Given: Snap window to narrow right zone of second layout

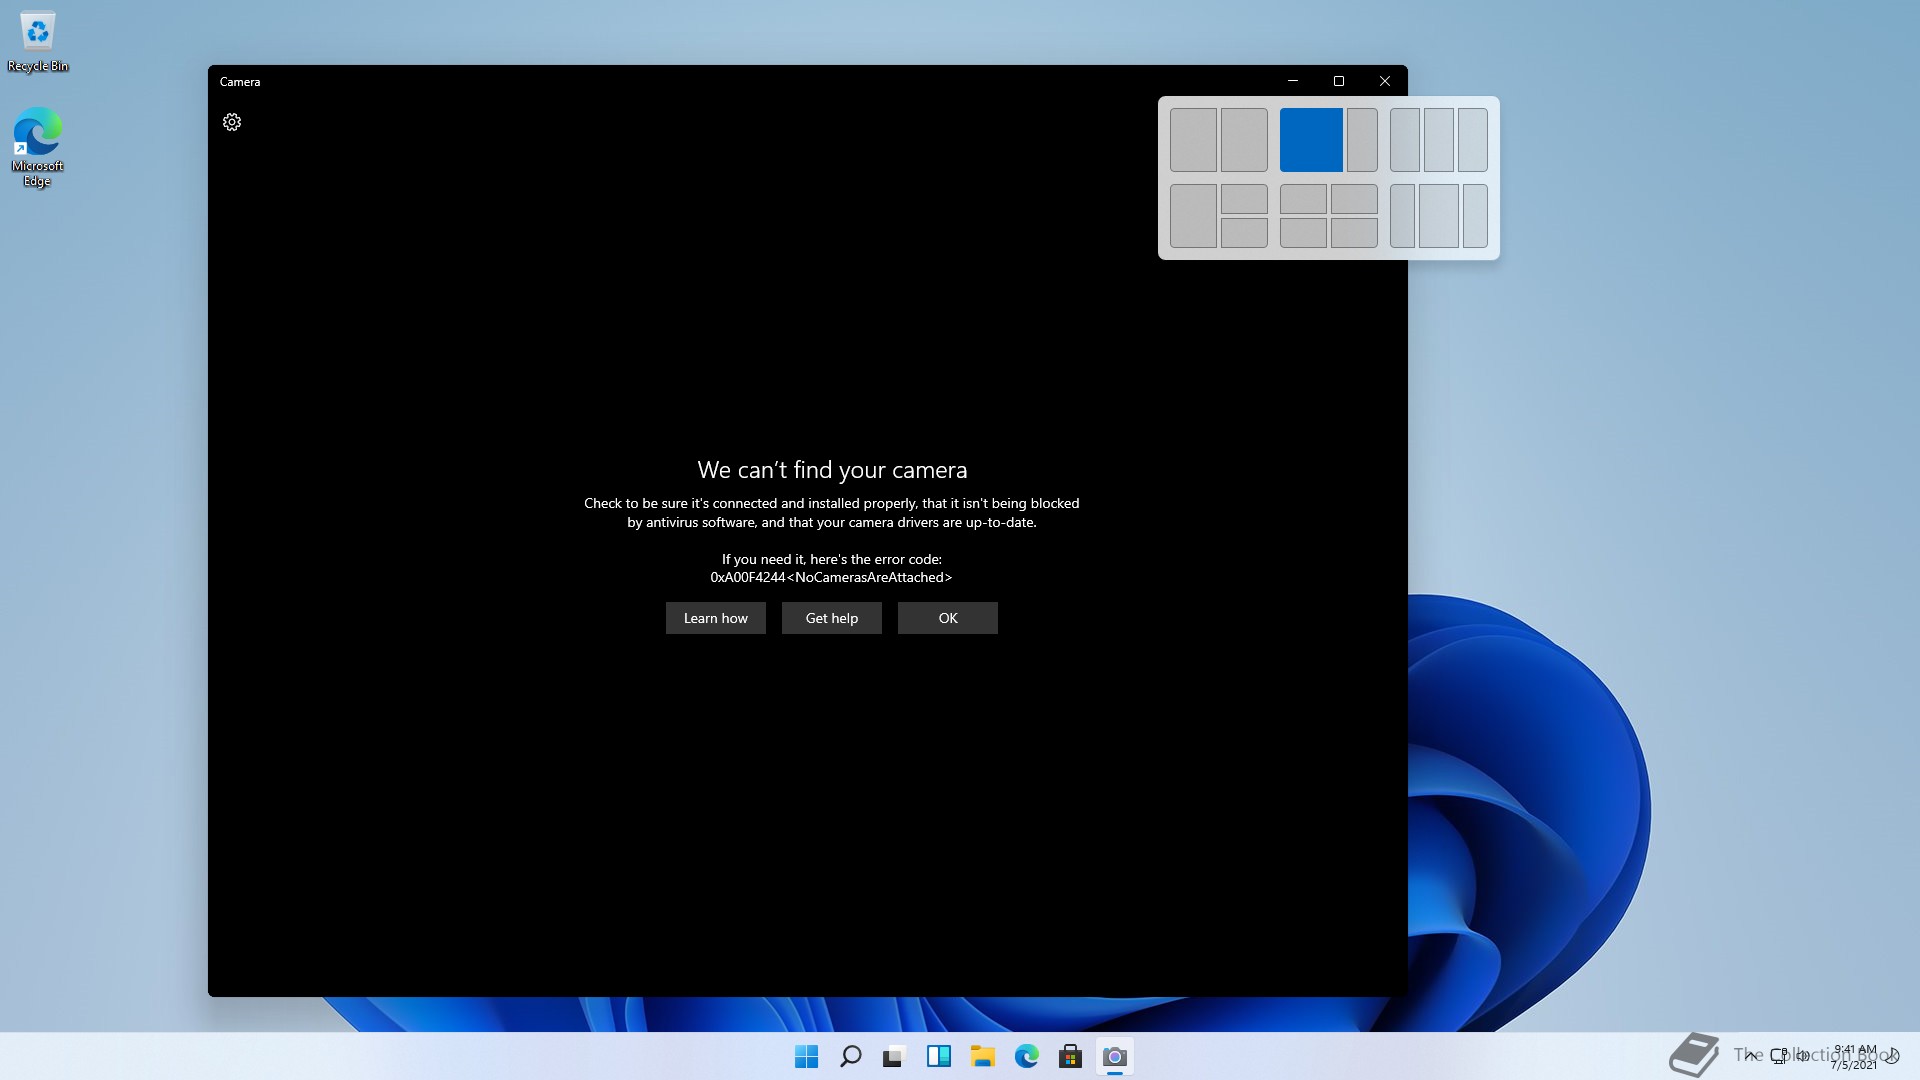Looking at the screenshot, I should [1362, 140].
